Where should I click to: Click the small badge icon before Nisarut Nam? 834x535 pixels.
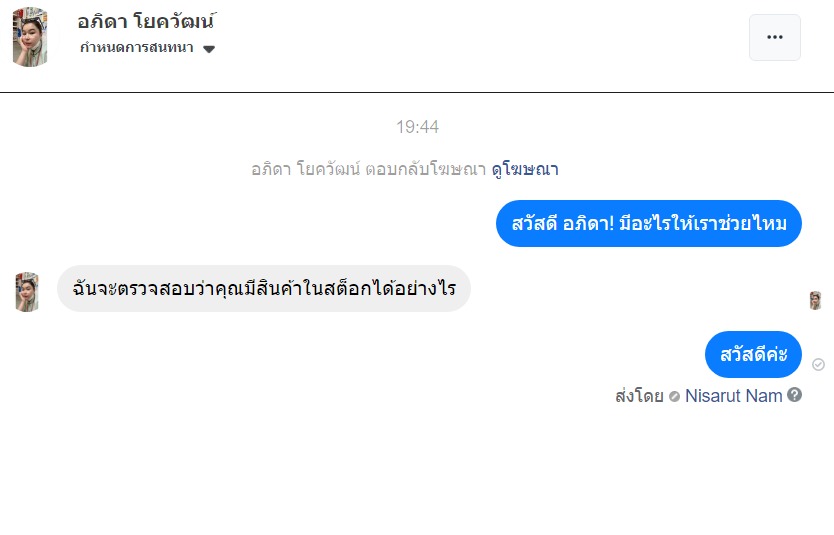[x=674, y=396]
